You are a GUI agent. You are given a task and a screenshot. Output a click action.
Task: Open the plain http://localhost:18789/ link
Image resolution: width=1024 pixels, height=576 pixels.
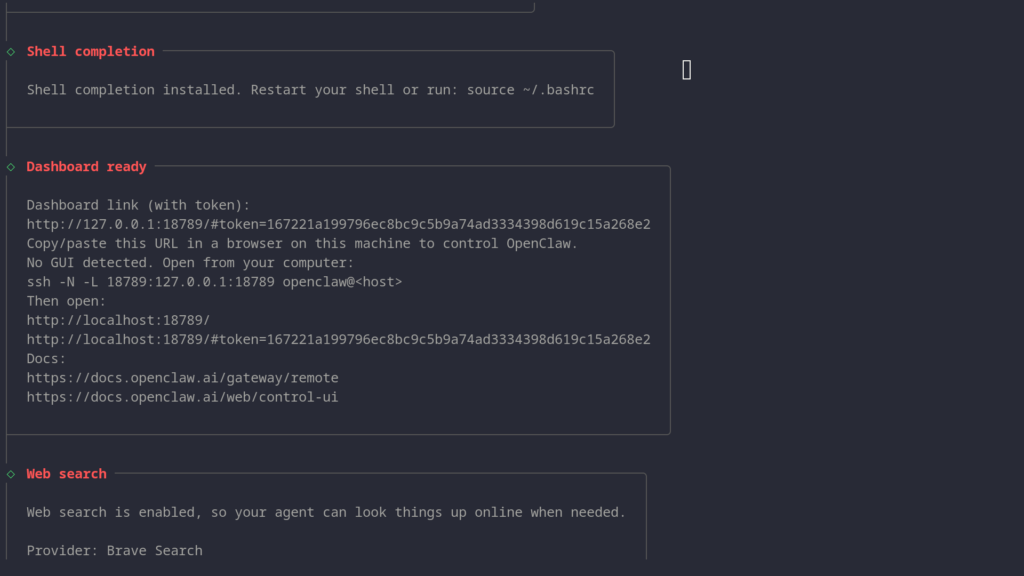pos(118,320)
